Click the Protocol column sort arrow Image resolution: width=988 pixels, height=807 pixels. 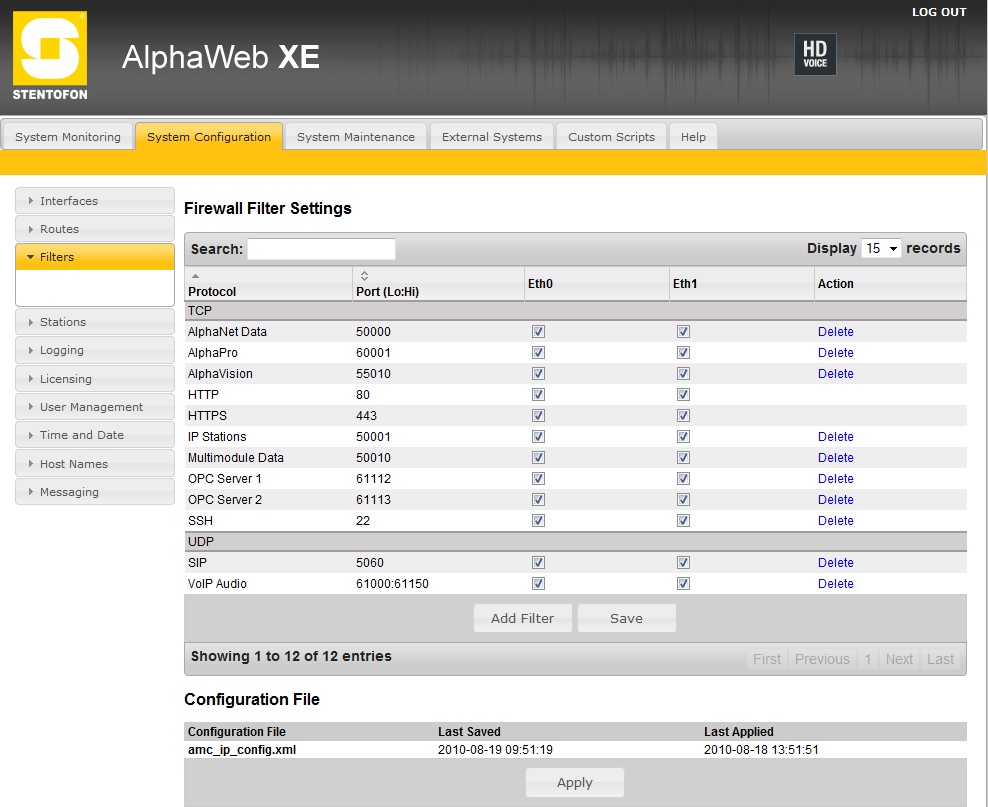coord(196,275)
